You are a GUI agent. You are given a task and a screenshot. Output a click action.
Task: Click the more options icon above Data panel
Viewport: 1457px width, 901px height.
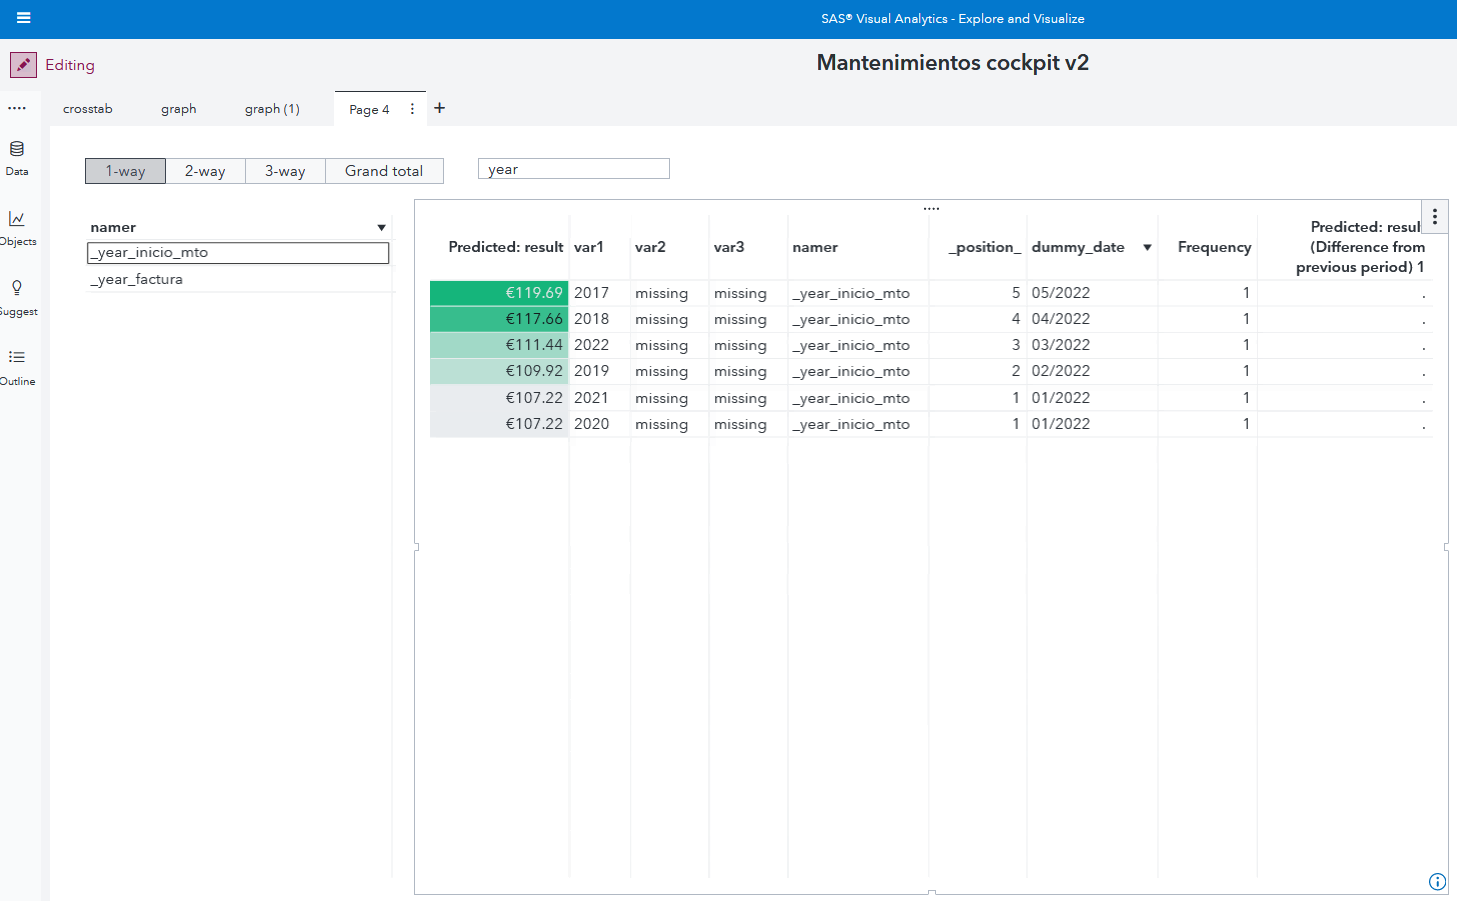click(16, 108)
